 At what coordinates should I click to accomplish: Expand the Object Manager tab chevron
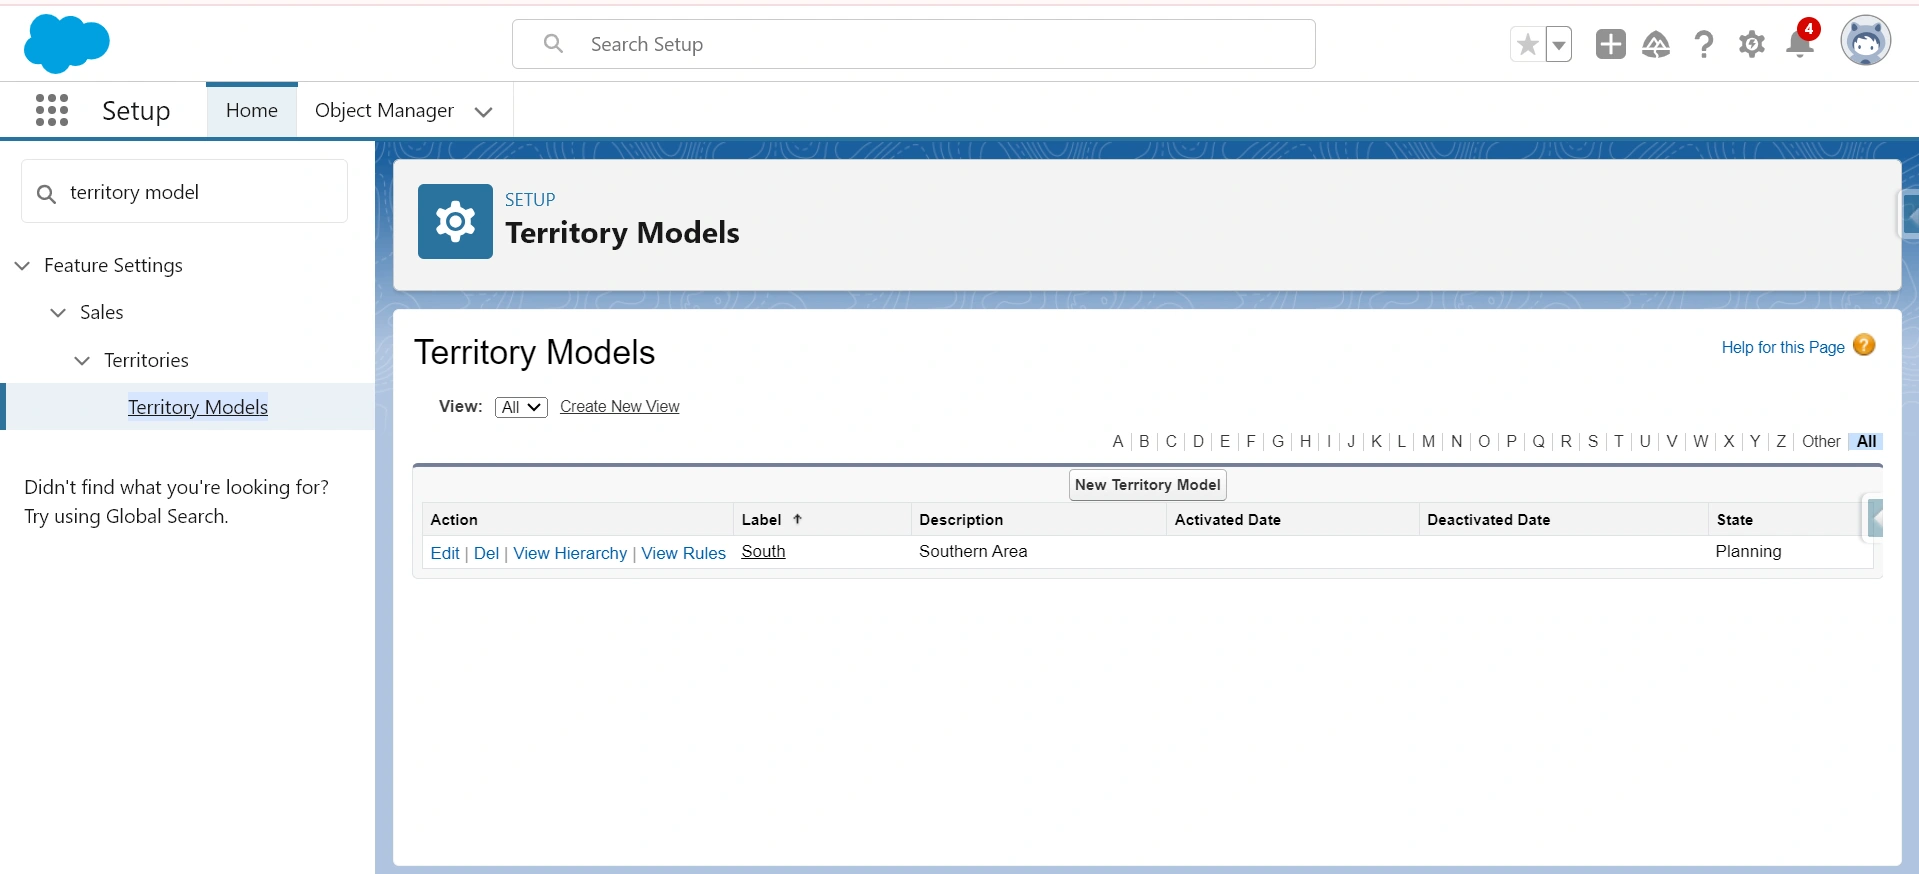click(484, 112)
